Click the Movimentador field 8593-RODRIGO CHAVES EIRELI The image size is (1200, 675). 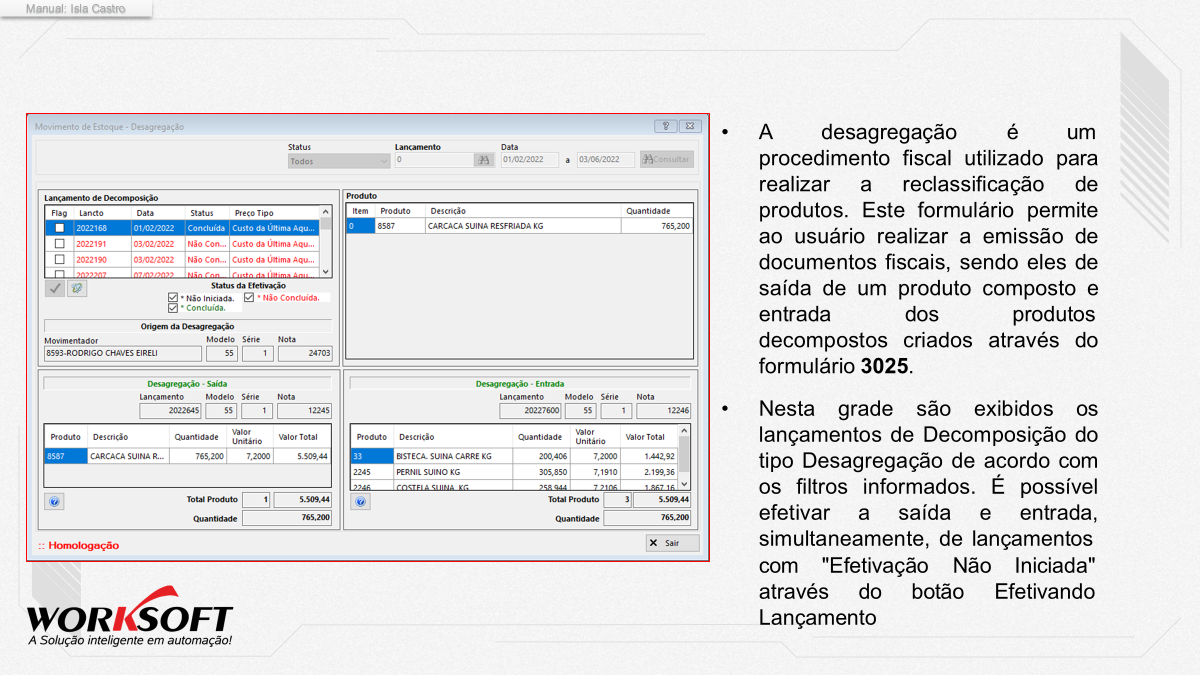(x=123, y=353)
